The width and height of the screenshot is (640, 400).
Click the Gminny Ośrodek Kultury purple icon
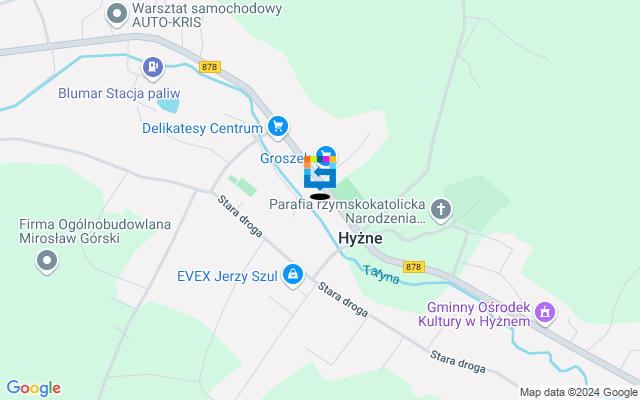pyautogui.click(x=545, y=313)
